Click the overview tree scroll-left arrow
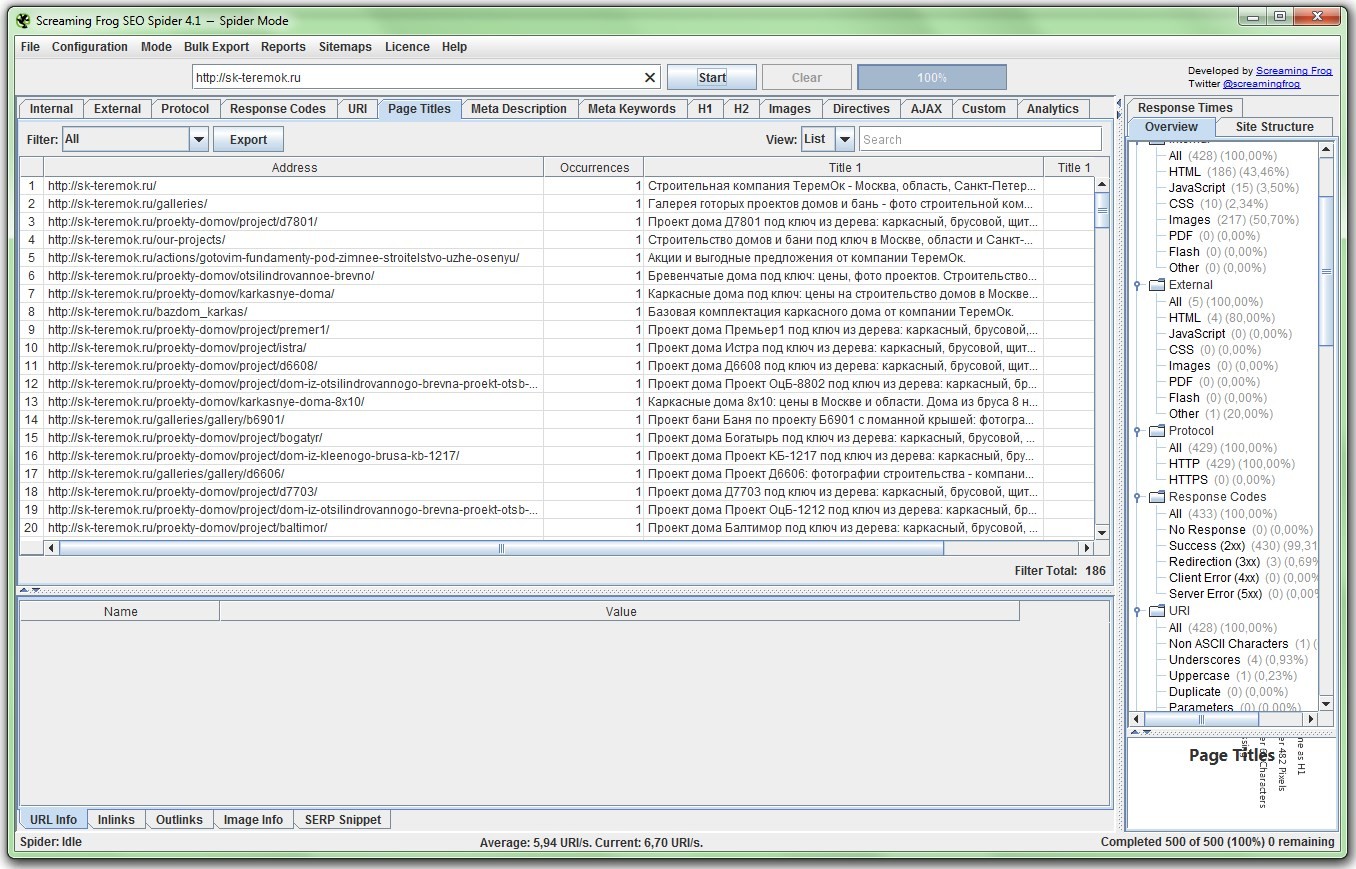 pyautogui.click(x=1137, y=719)
